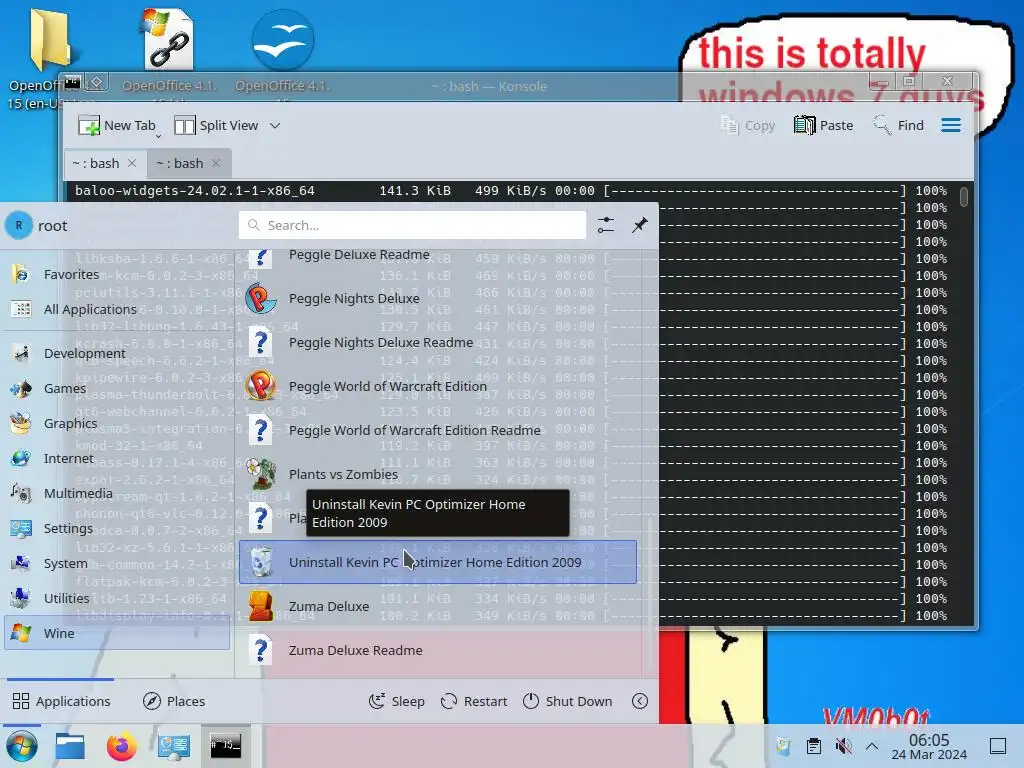The image size is (1024, 768).
Task: Expand more power options chevron
Action: tap(640, 701)
